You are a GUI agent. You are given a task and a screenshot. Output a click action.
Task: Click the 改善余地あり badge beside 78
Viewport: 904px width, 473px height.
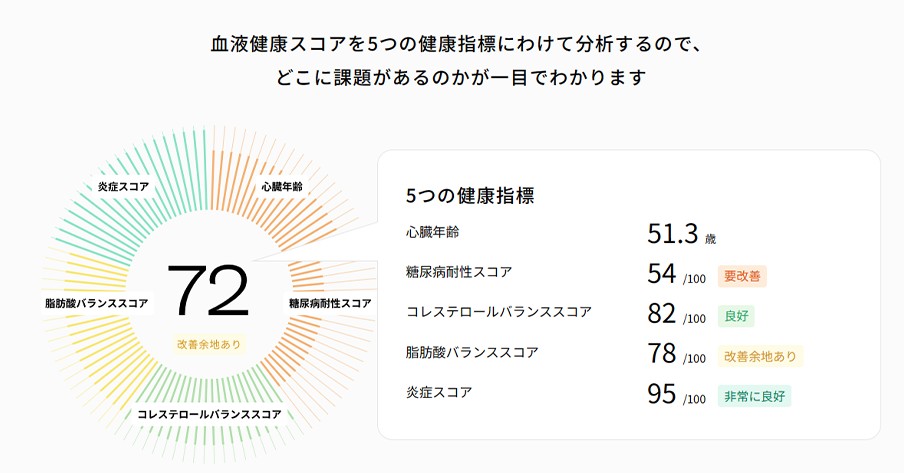click(760, 356)
